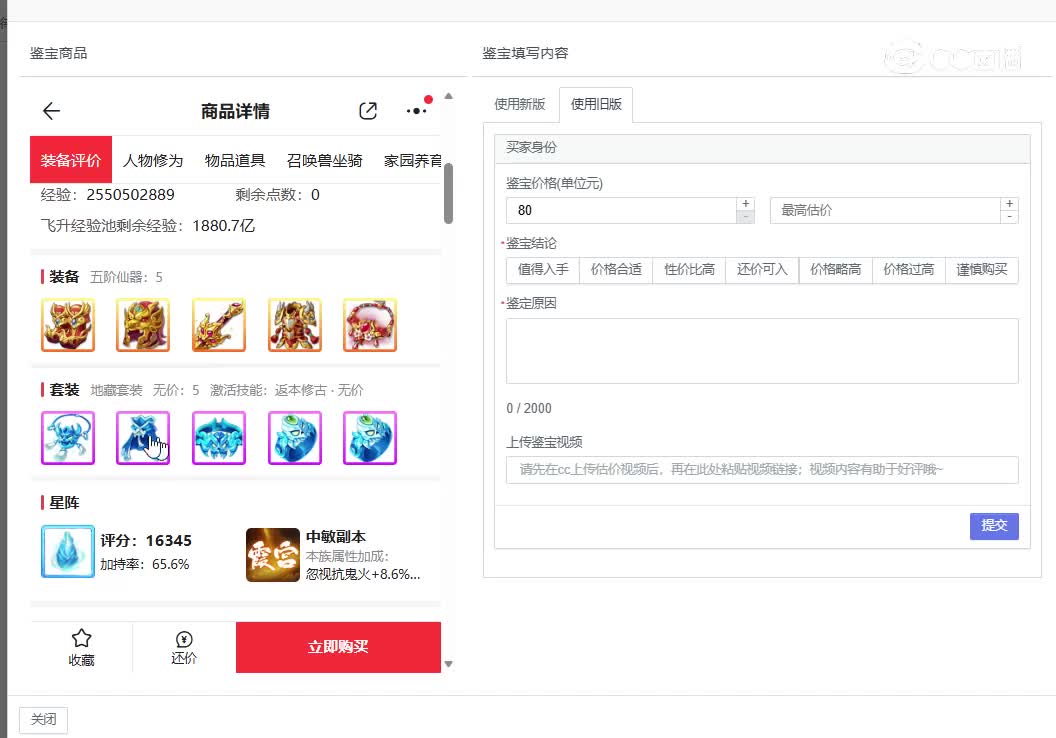Select the blue skull necklace set icon

(x=68, y=438)
